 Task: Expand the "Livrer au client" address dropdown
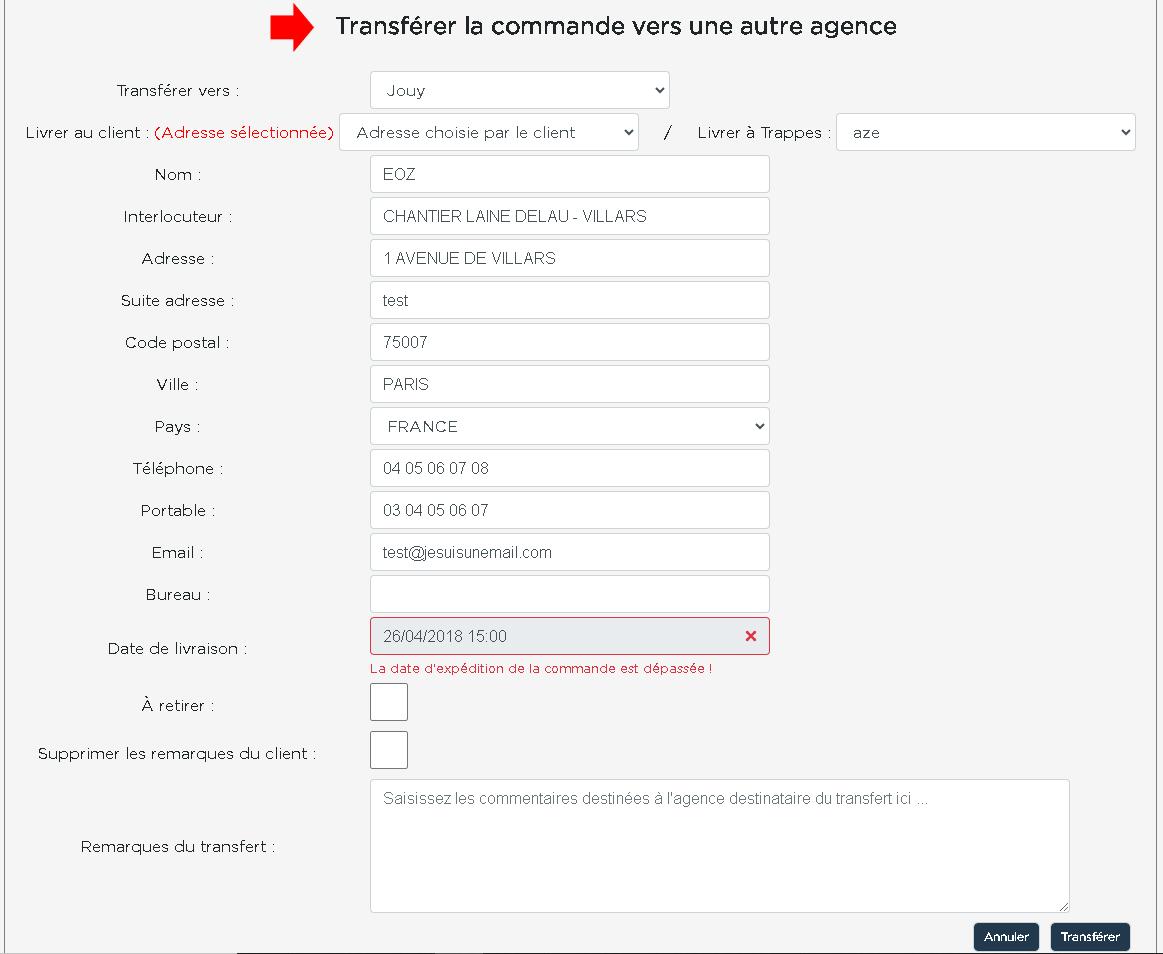click(488, 131)
